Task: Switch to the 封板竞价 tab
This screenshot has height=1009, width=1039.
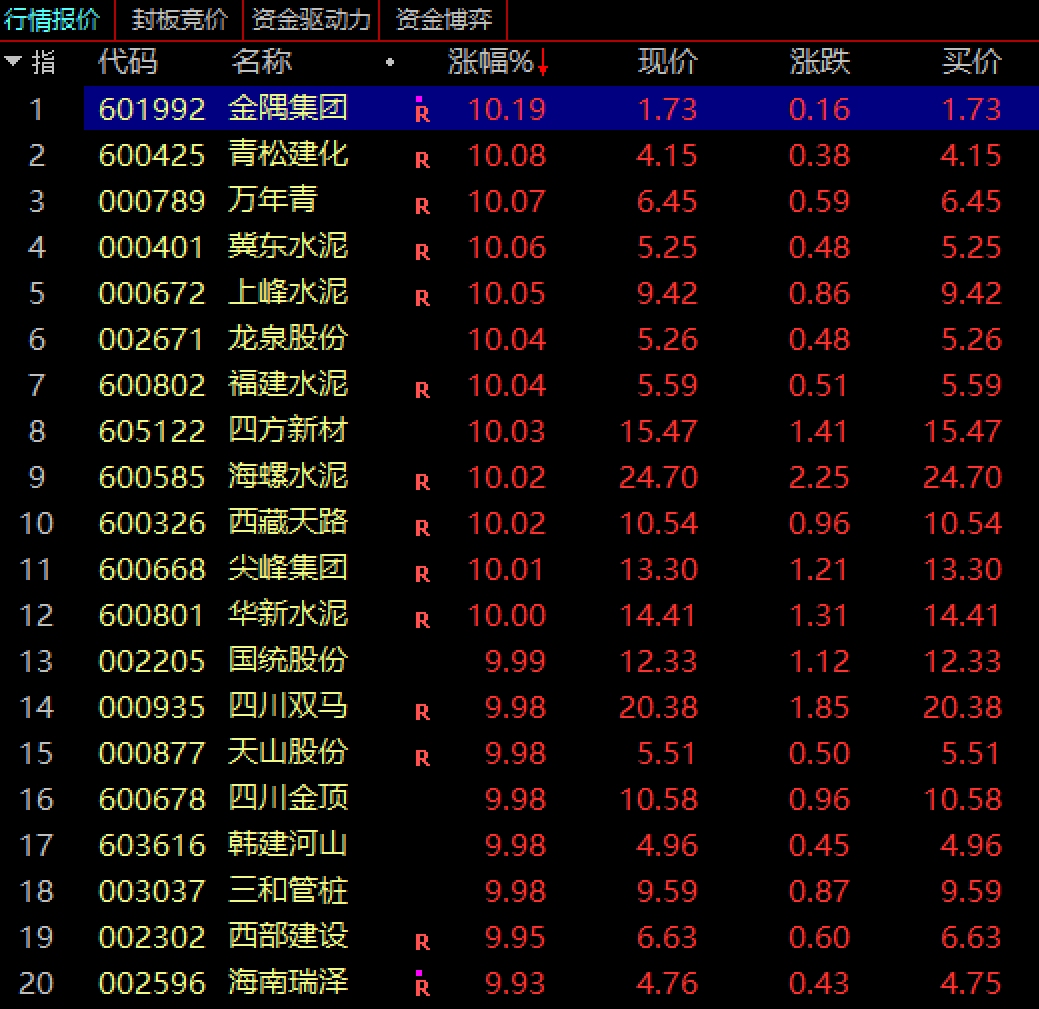Action: click(x=180, y=19)
